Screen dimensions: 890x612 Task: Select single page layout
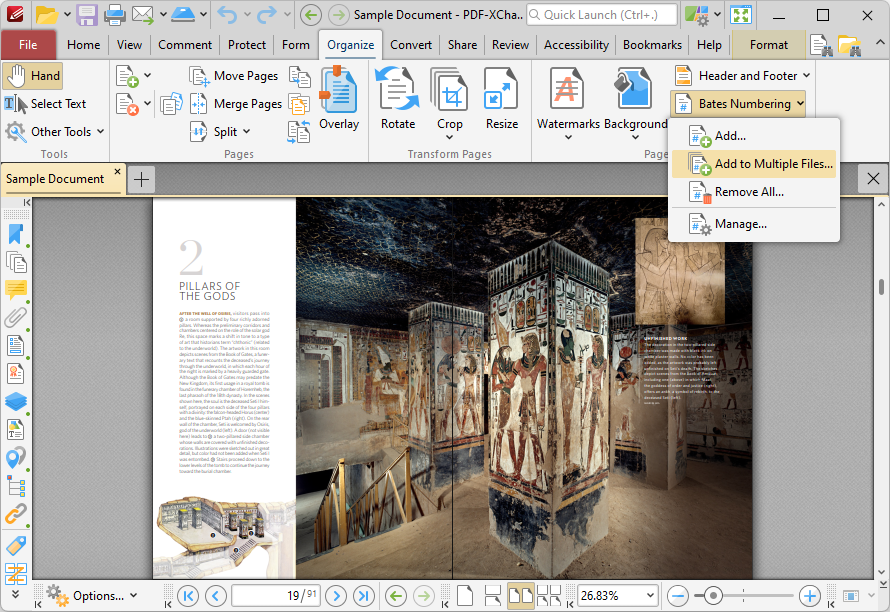[x=465, y=596]
